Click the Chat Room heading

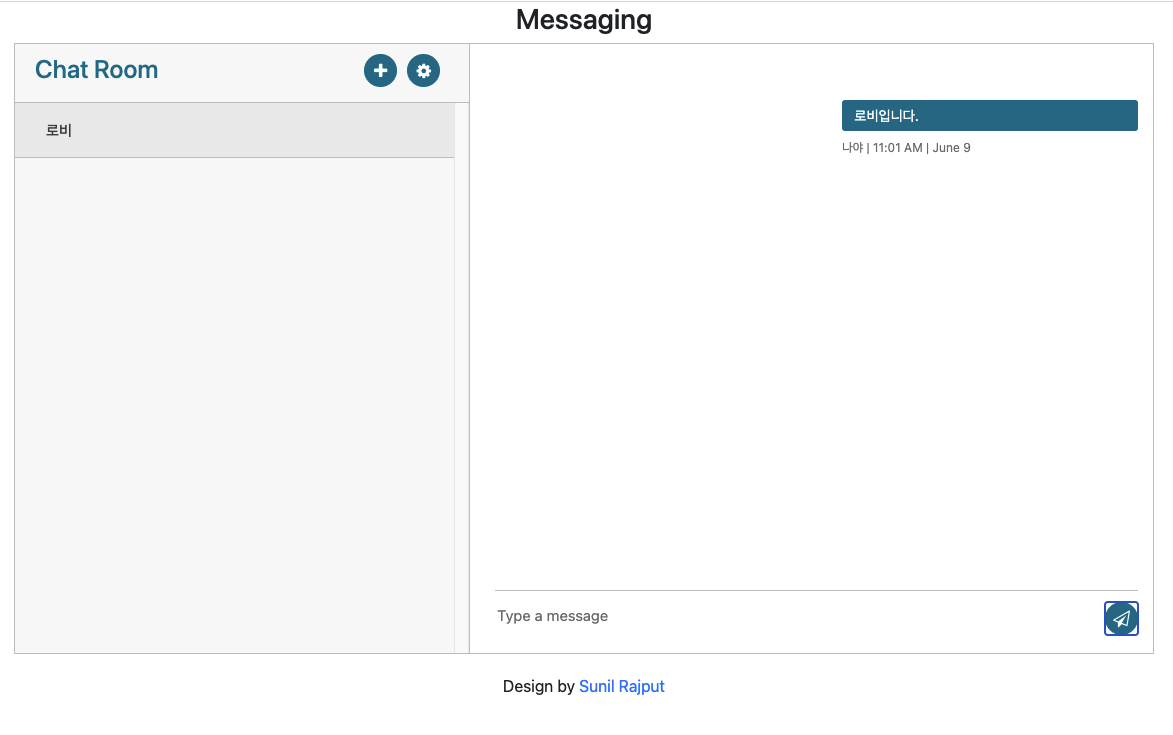(x=97, y=70)
